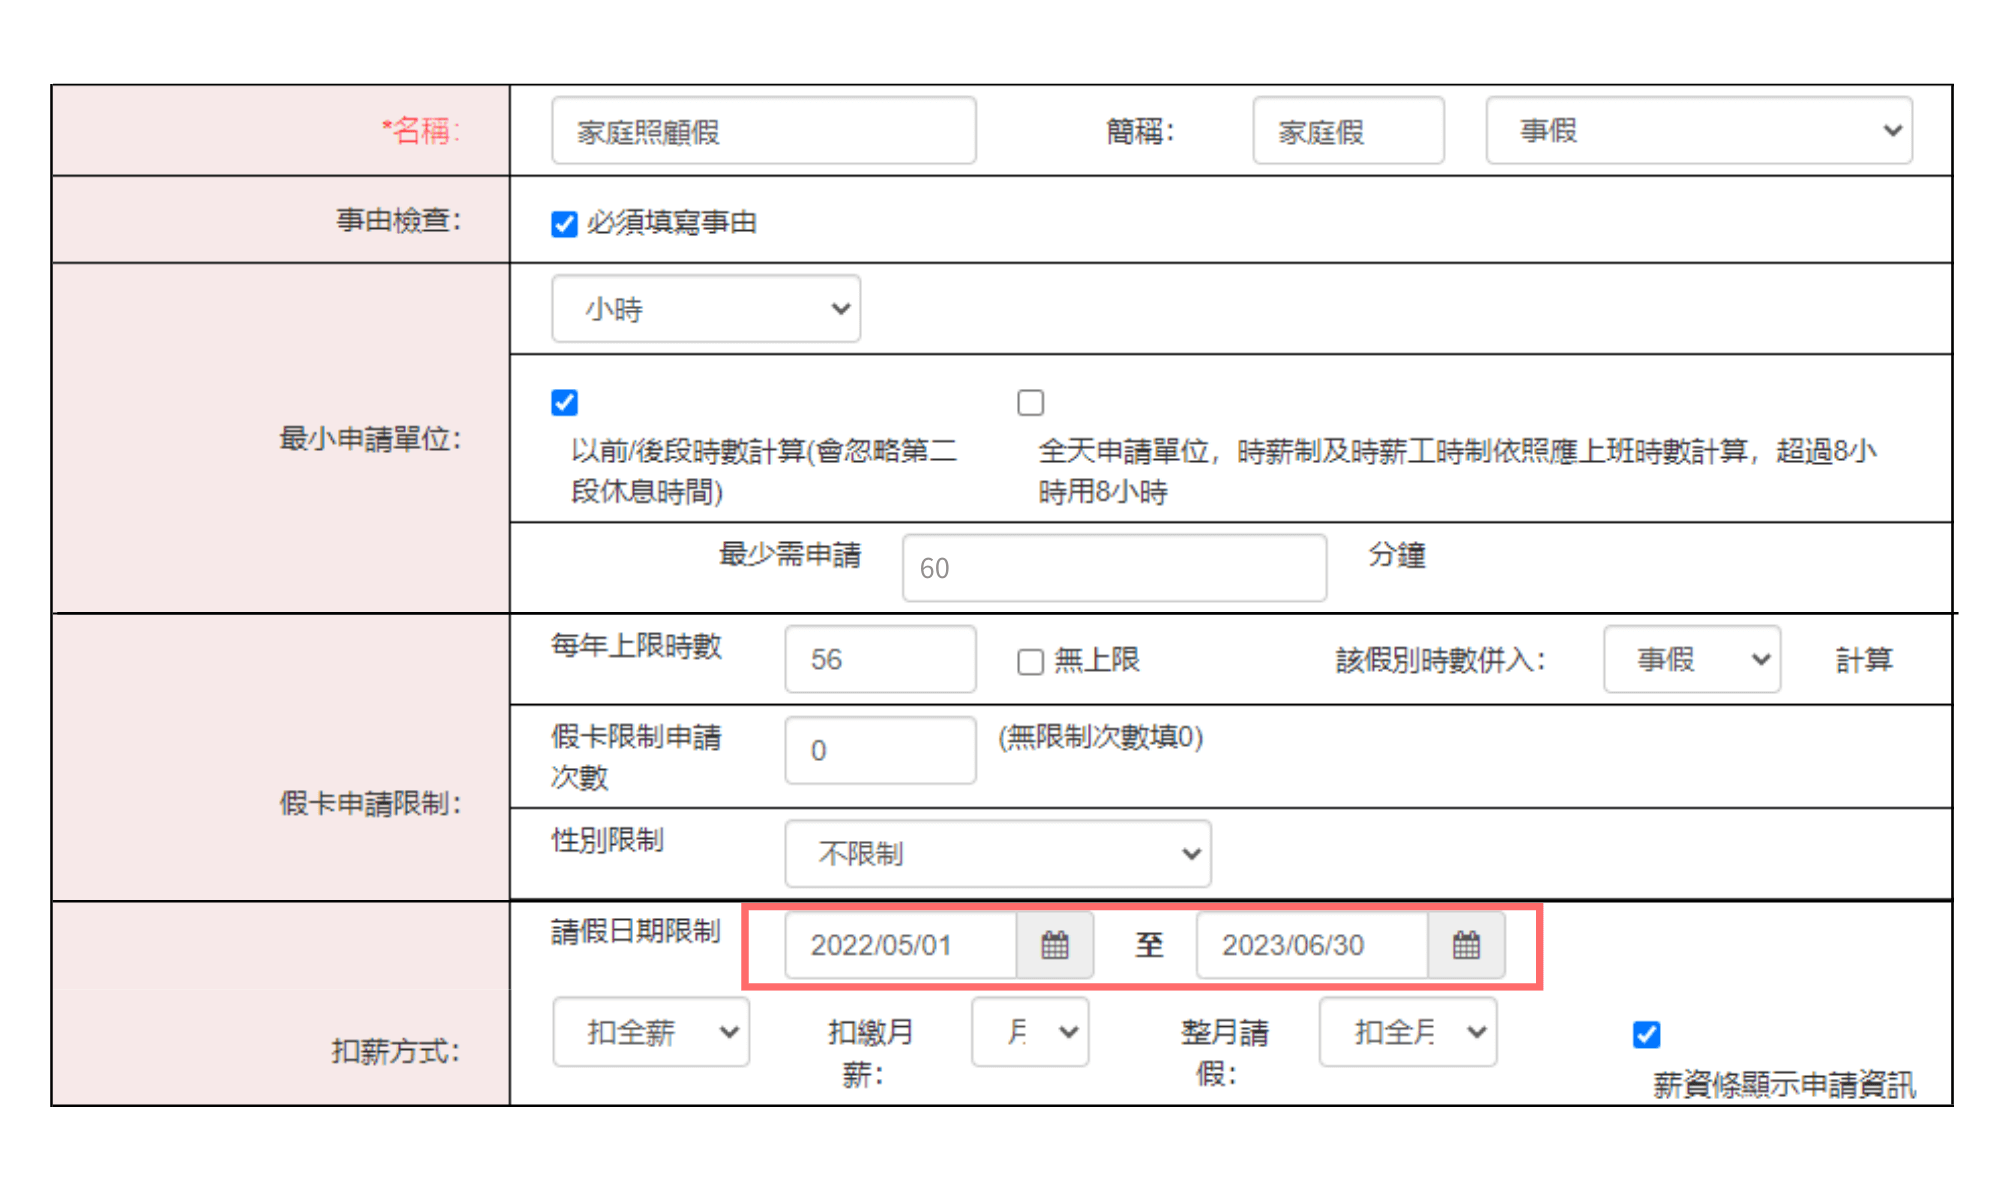The image size is (2000, 1190).
Task: Disable 以前/後段時數計算 option
Action: (565, 402)
